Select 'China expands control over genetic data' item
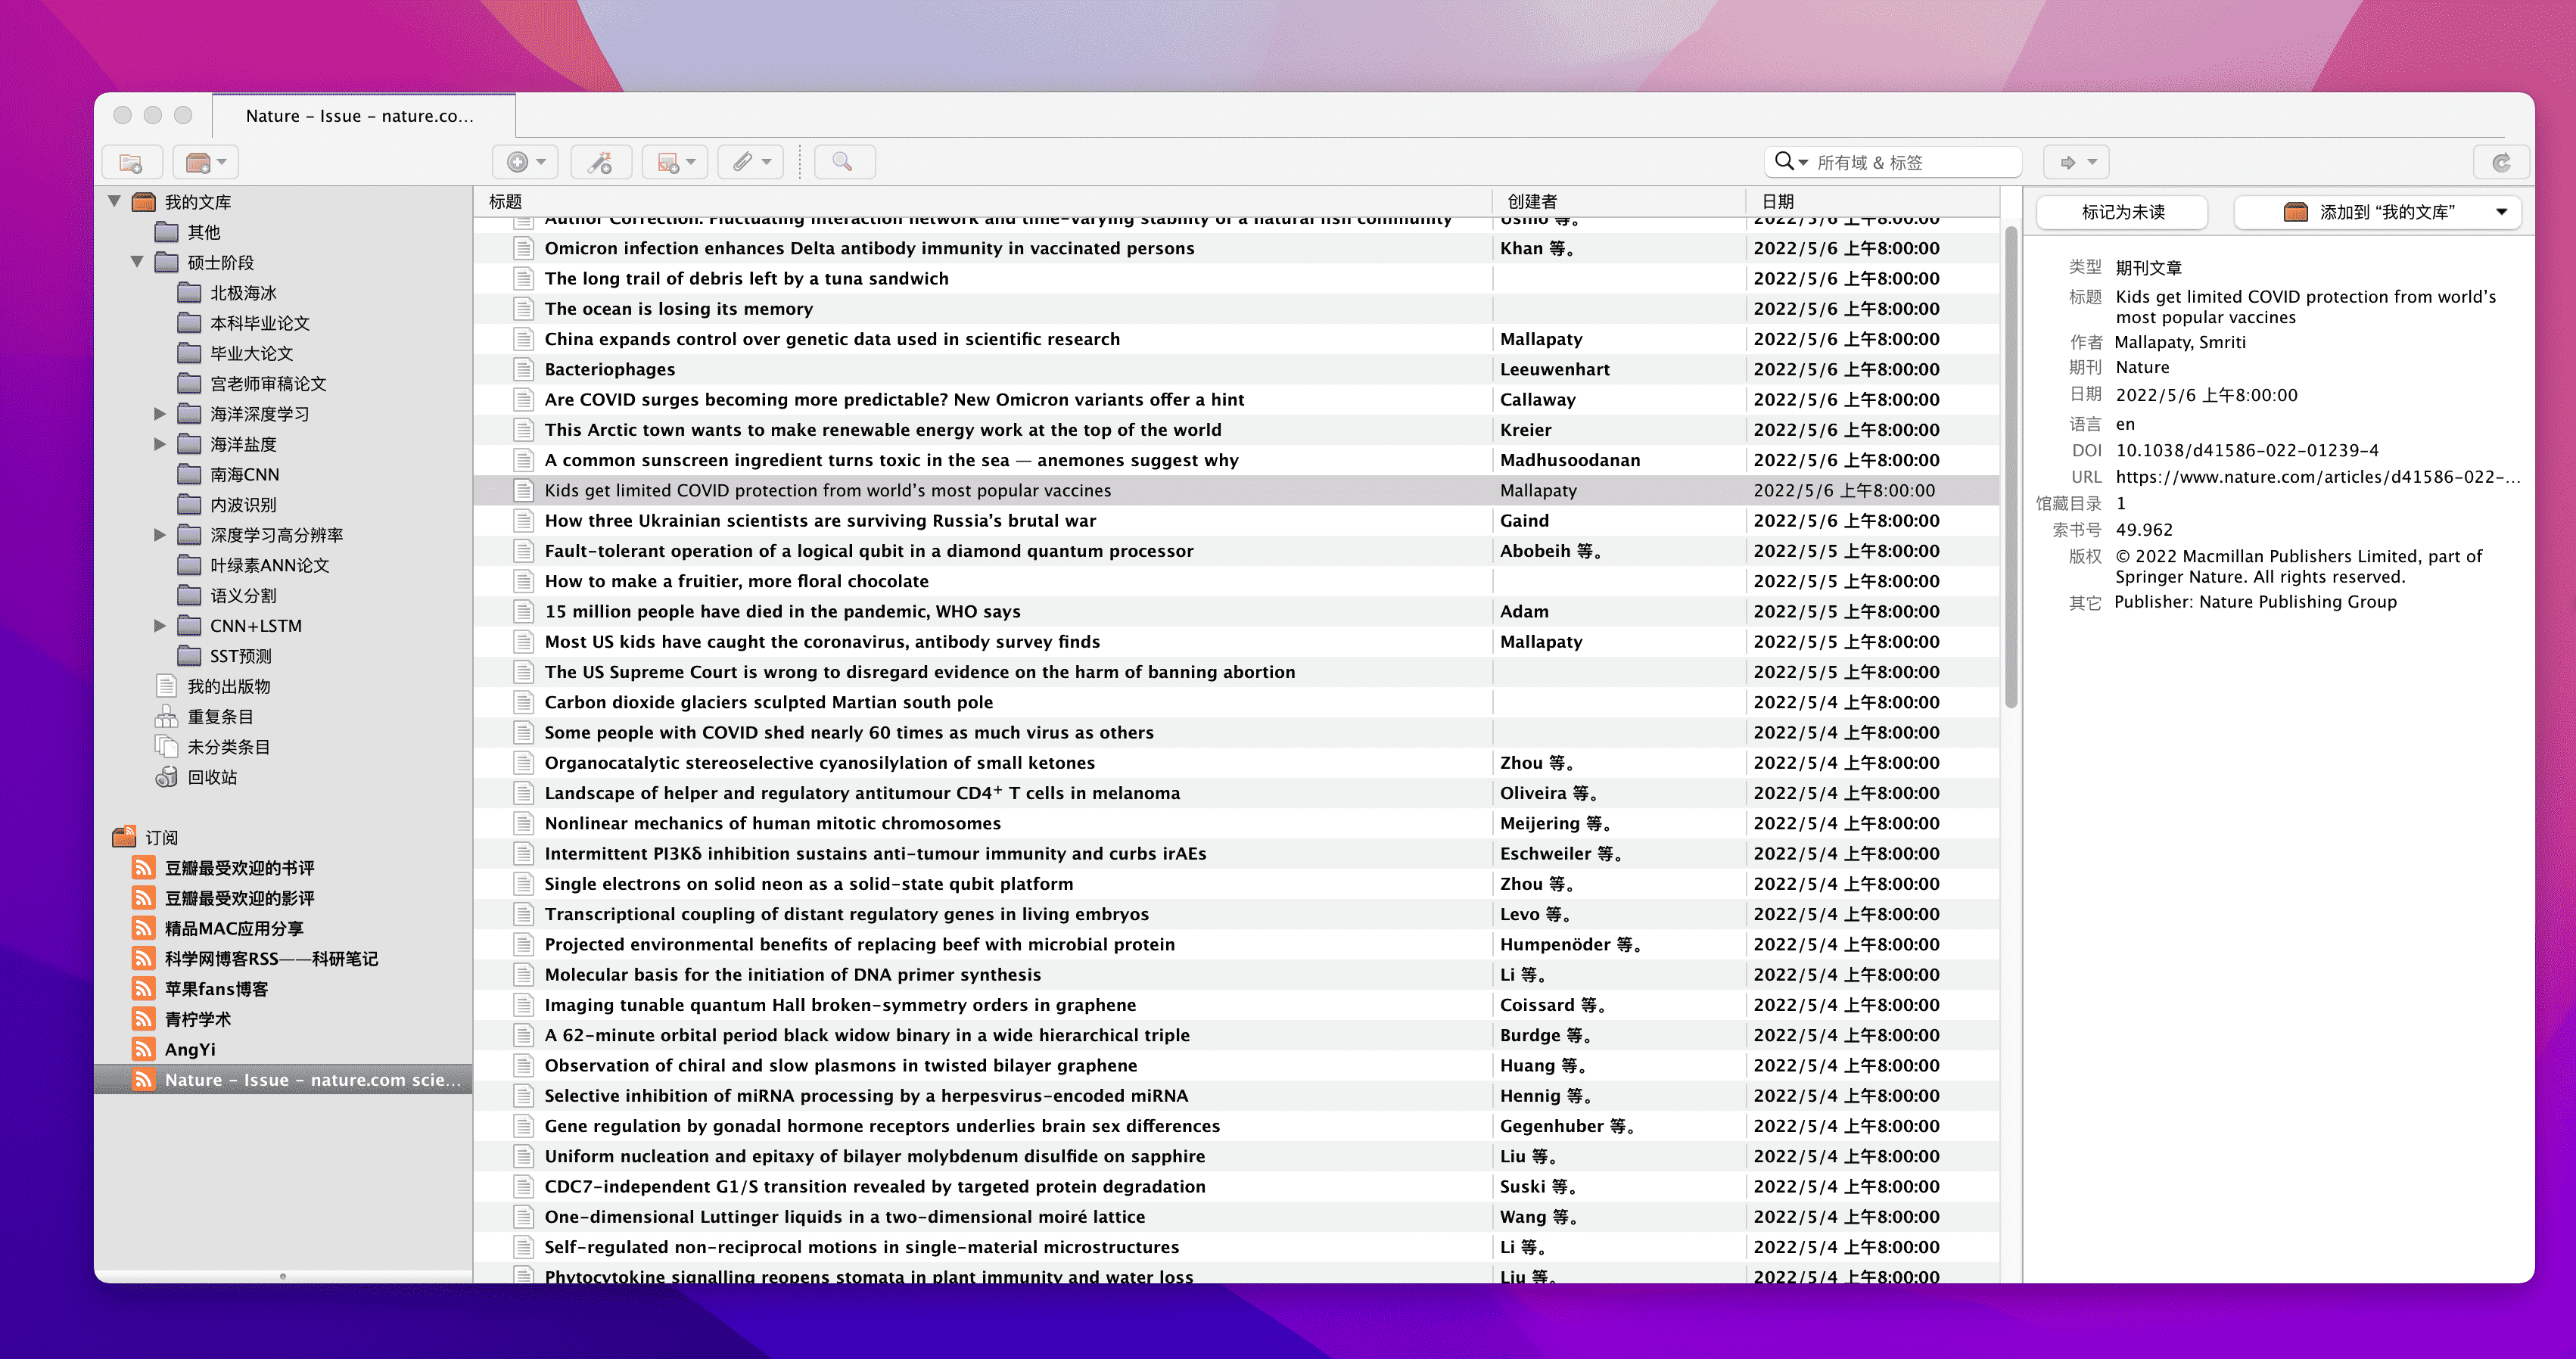 pyautogui.click(x=1236, y=339)
